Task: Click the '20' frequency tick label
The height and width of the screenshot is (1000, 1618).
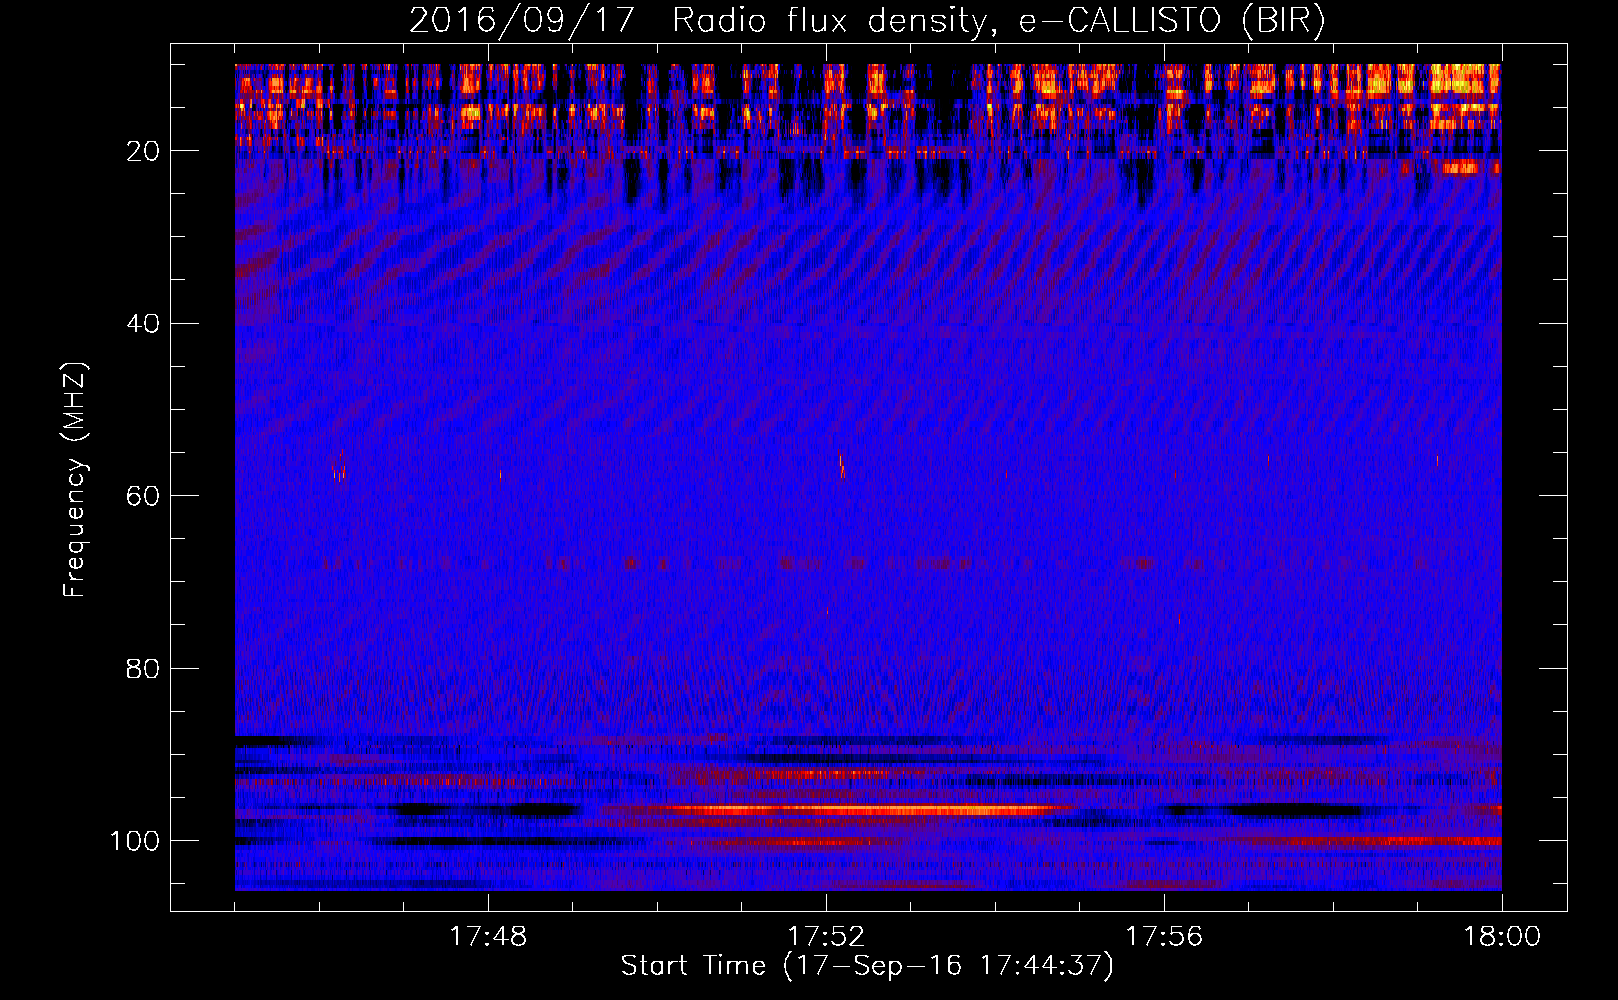Action: 144,151
